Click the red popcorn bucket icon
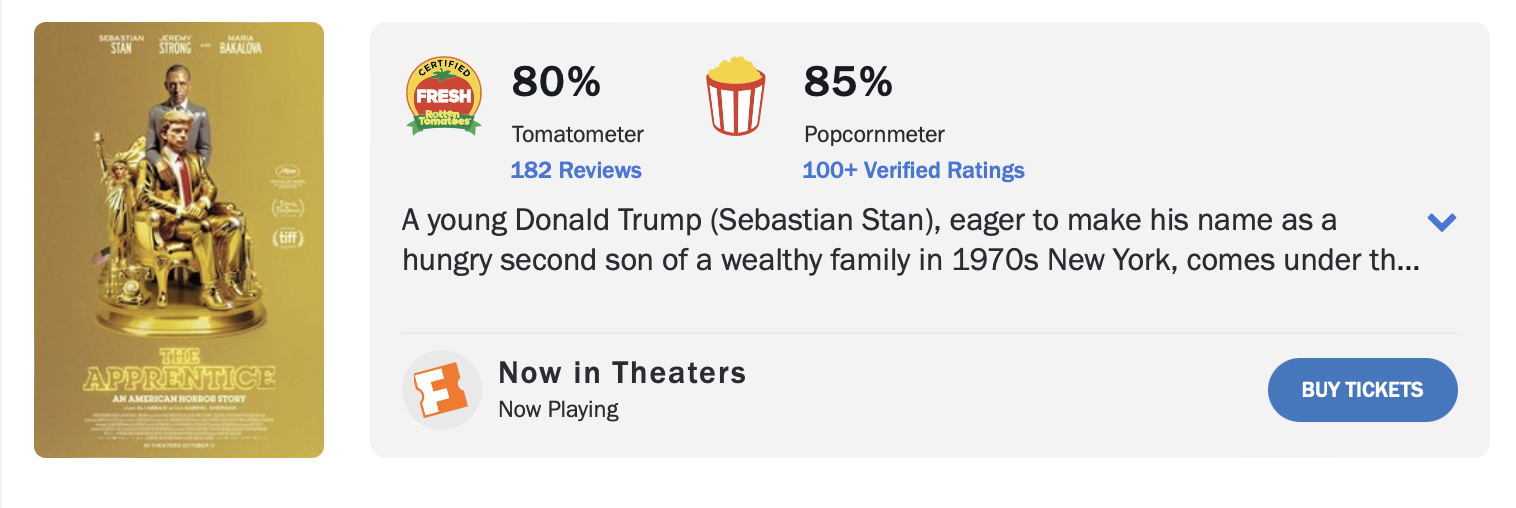1516x508 pixels. tap(736, 96)
